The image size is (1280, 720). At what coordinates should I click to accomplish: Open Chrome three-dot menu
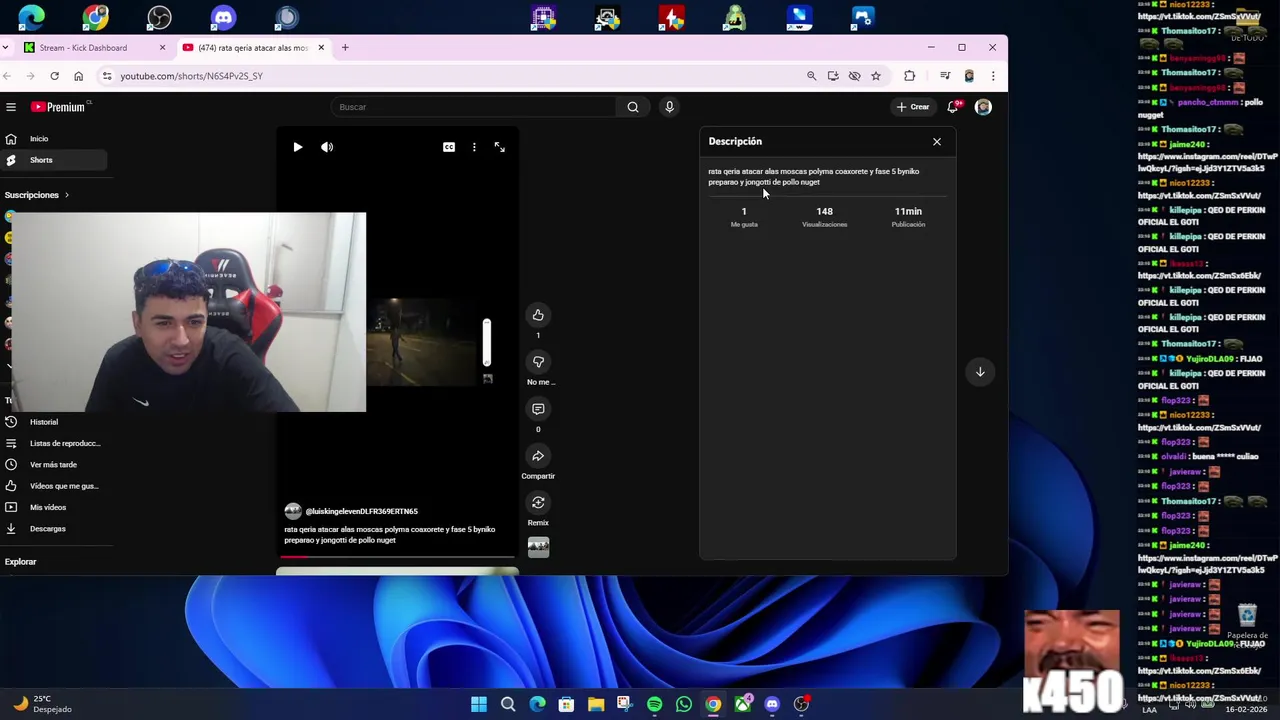point(993,76)
